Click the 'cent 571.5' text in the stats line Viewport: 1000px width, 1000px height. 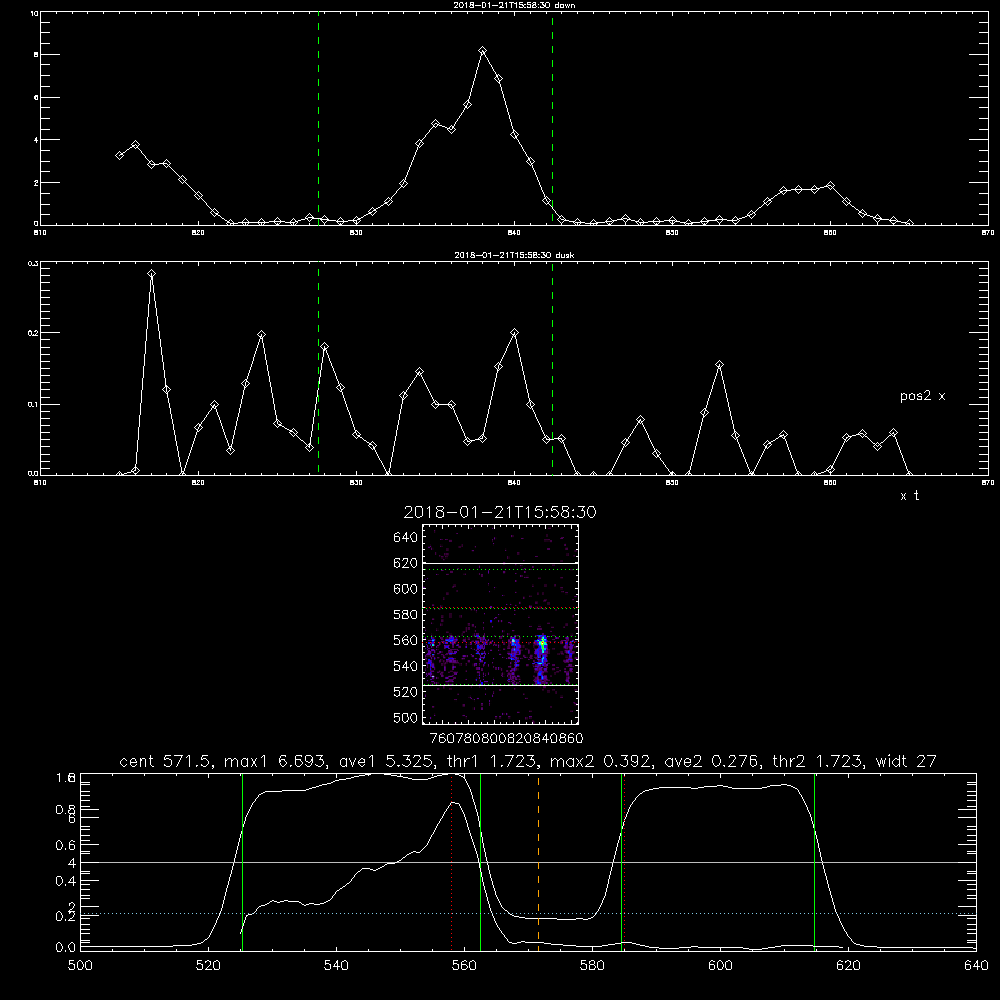coord(163,761)
